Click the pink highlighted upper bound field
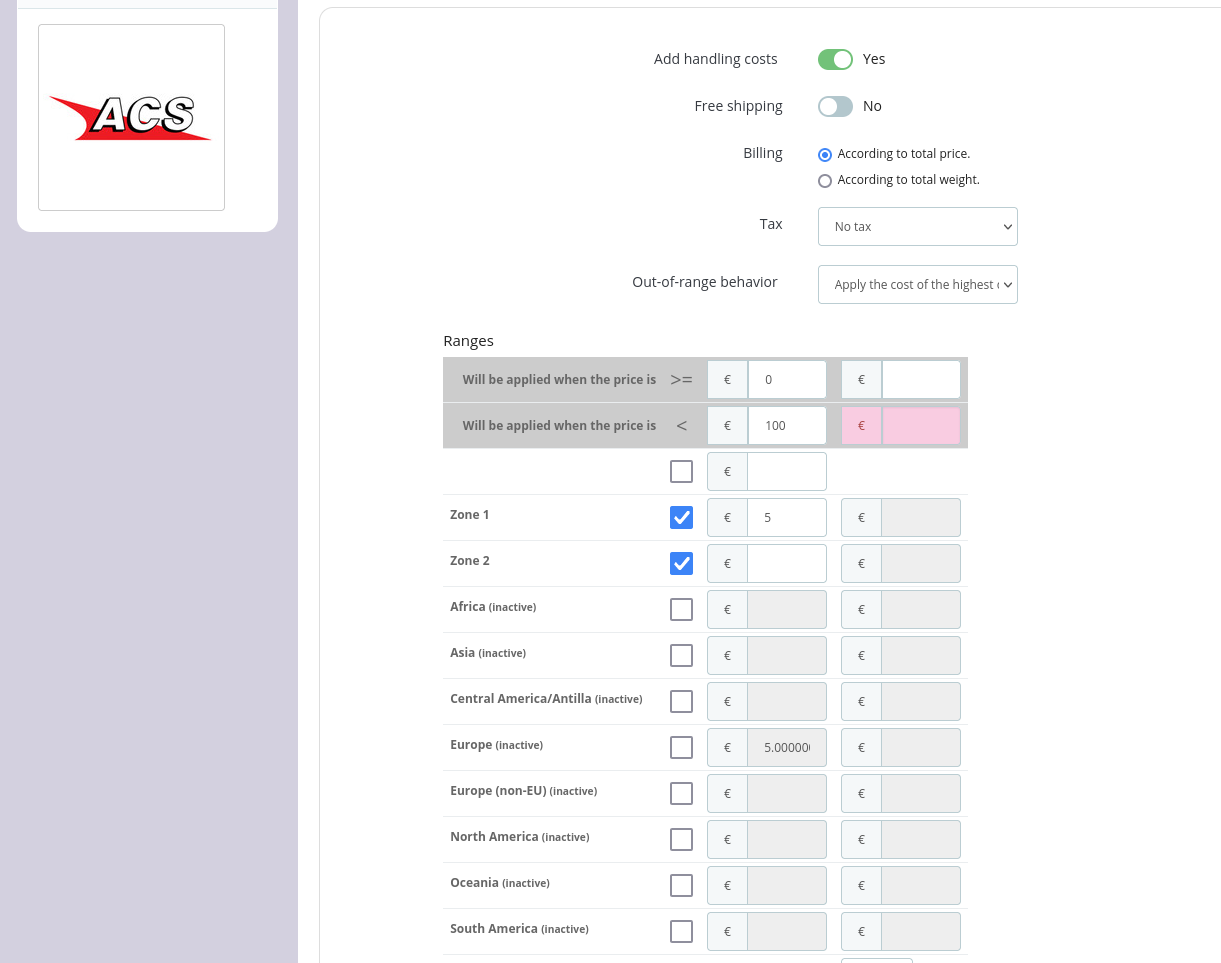Screen dimensions: 1221x963 [921, 426]
